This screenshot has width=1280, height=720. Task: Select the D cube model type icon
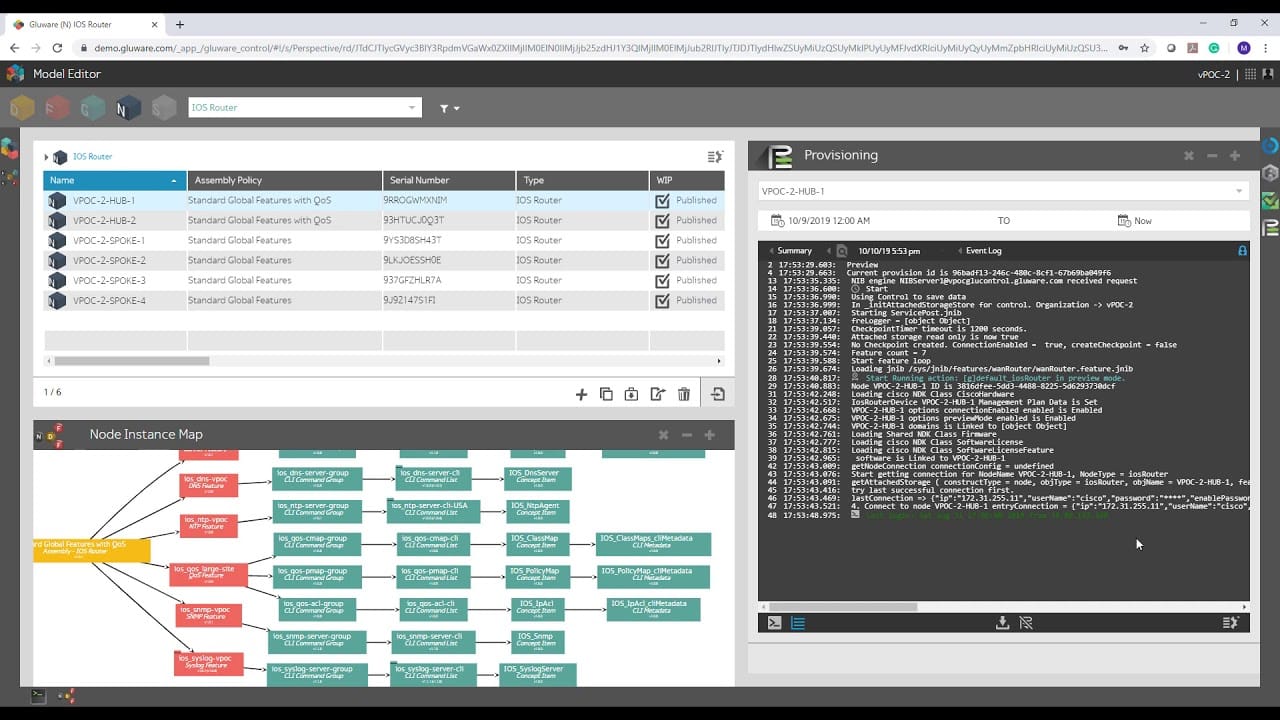pyautogui.click(x=22, y=107)
